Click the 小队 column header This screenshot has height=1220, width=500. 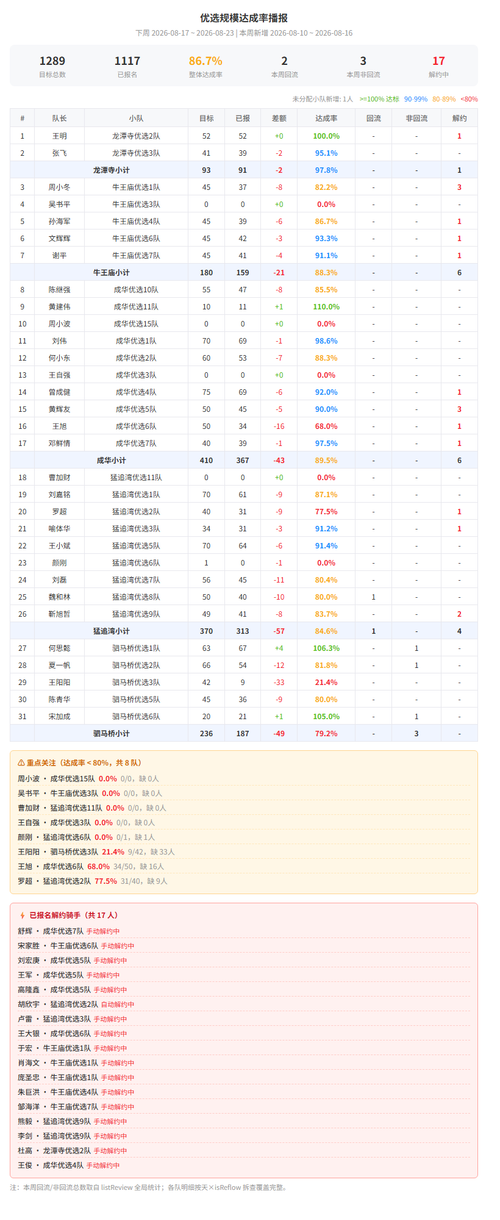135,118
